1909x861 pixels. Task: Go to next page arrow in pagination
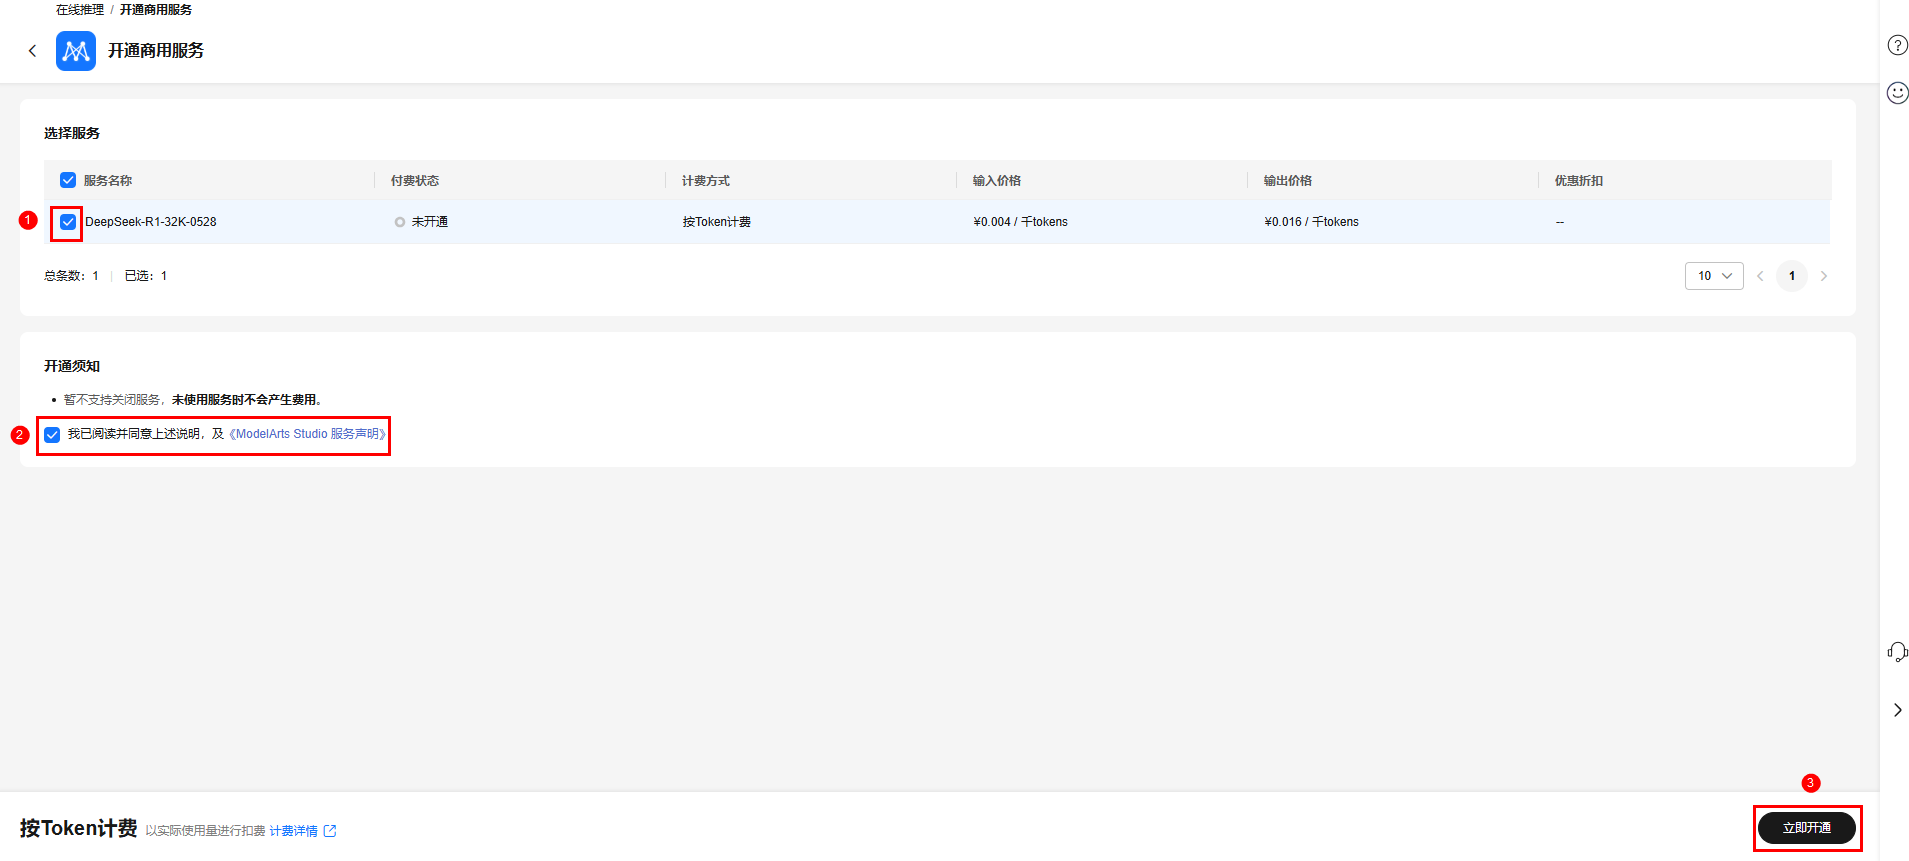click(x=1824, y=276)
